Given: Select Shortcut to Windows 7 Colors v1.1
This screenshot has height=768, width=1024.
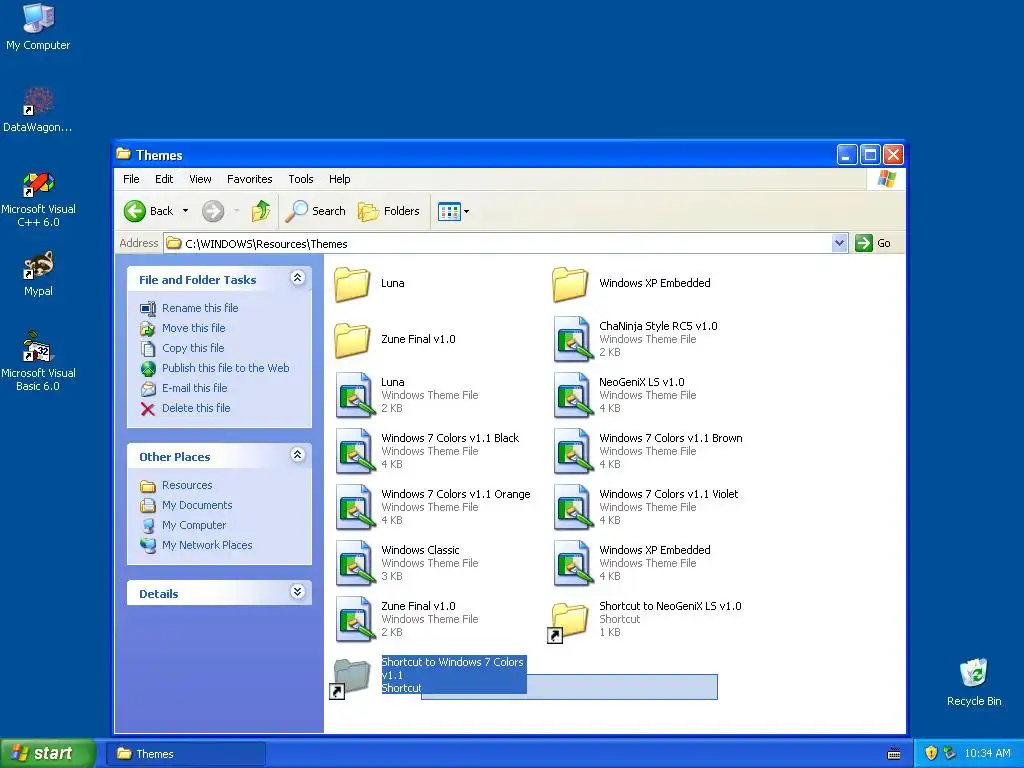Looking at the screenshot, I should coord(428,676).
